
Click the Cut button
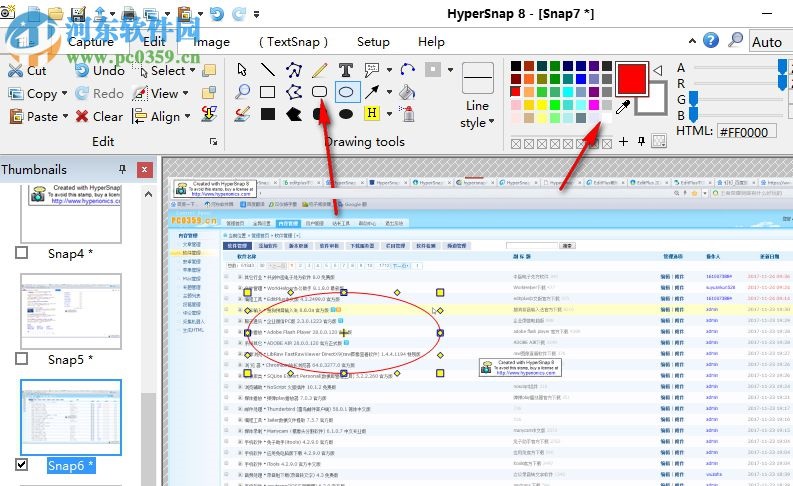click(x=28, y=70)
